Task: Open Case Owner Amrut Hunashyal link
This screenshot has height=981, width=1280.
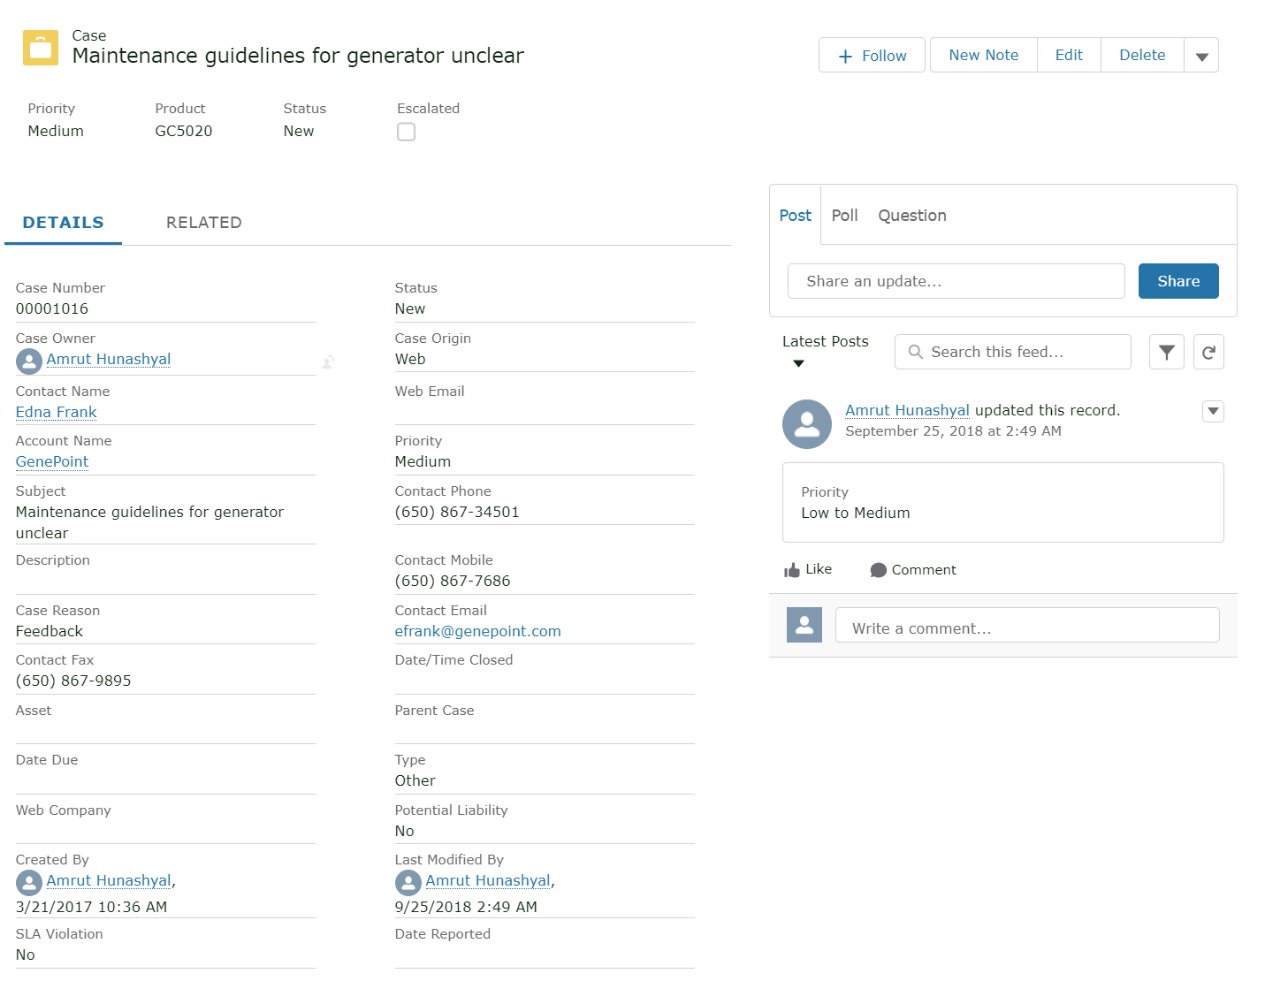Action: (x=108, y=359)
